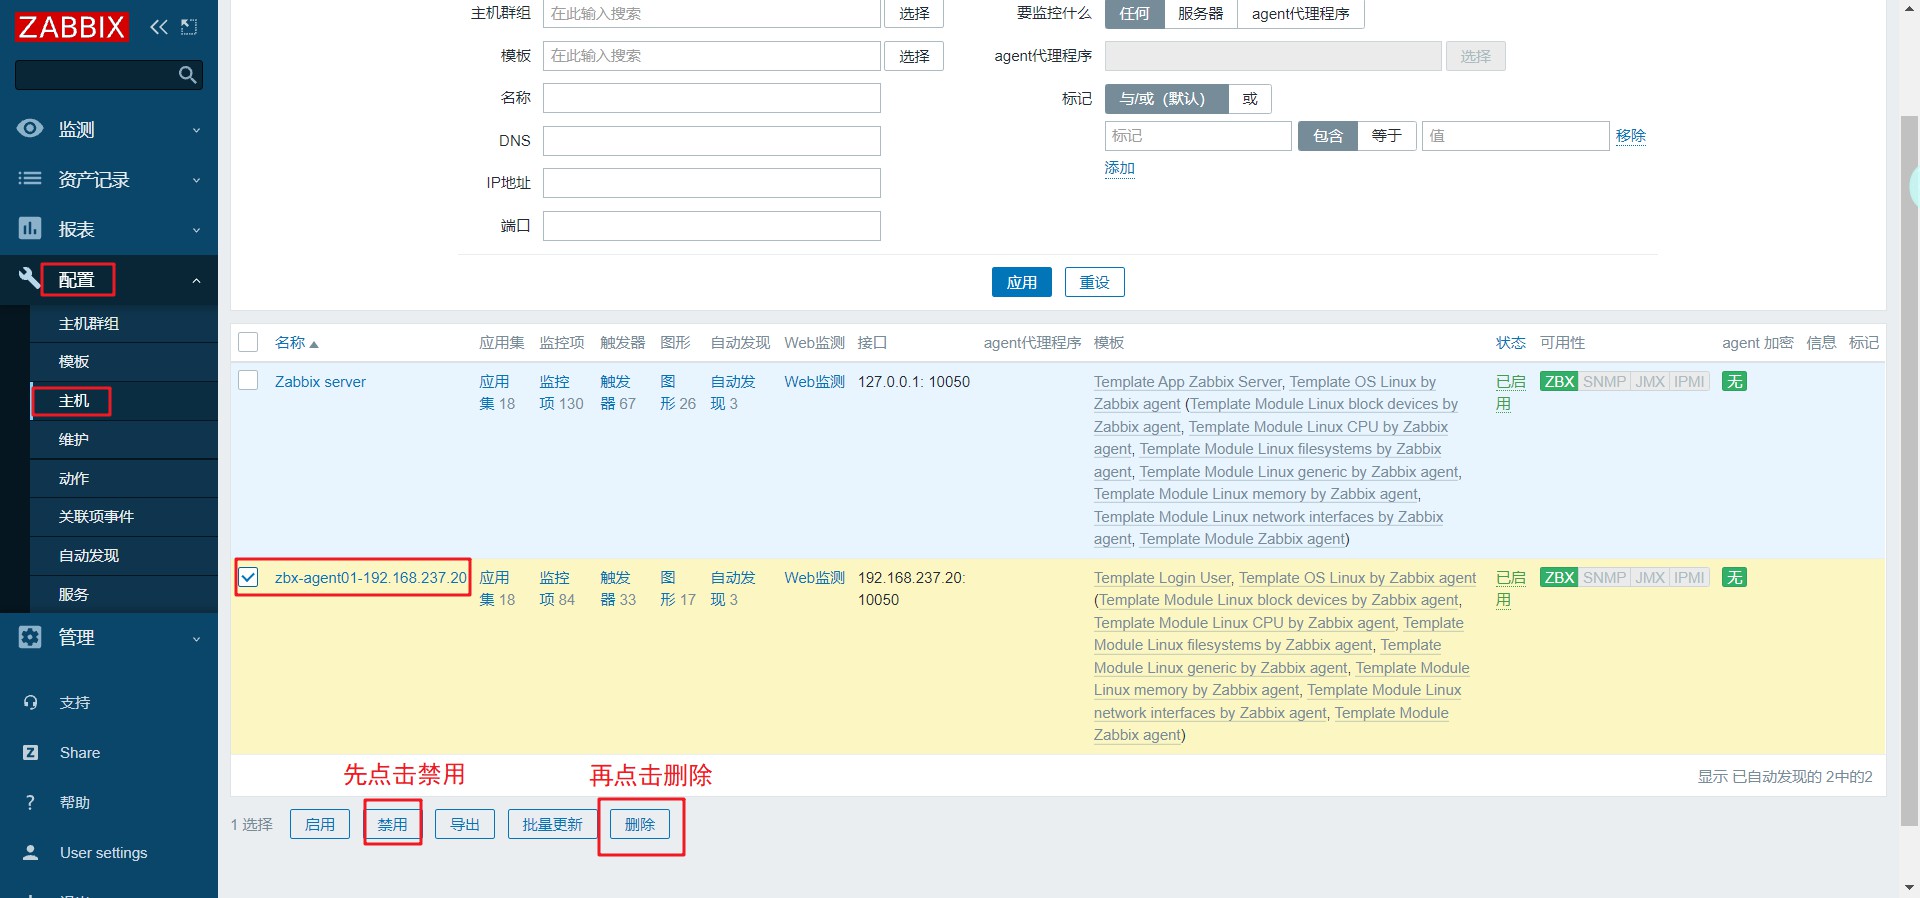Click IPMI badge in Zabbix server row
The height and width of the screenshot is (898, 1920).
tap(1689, 381)
